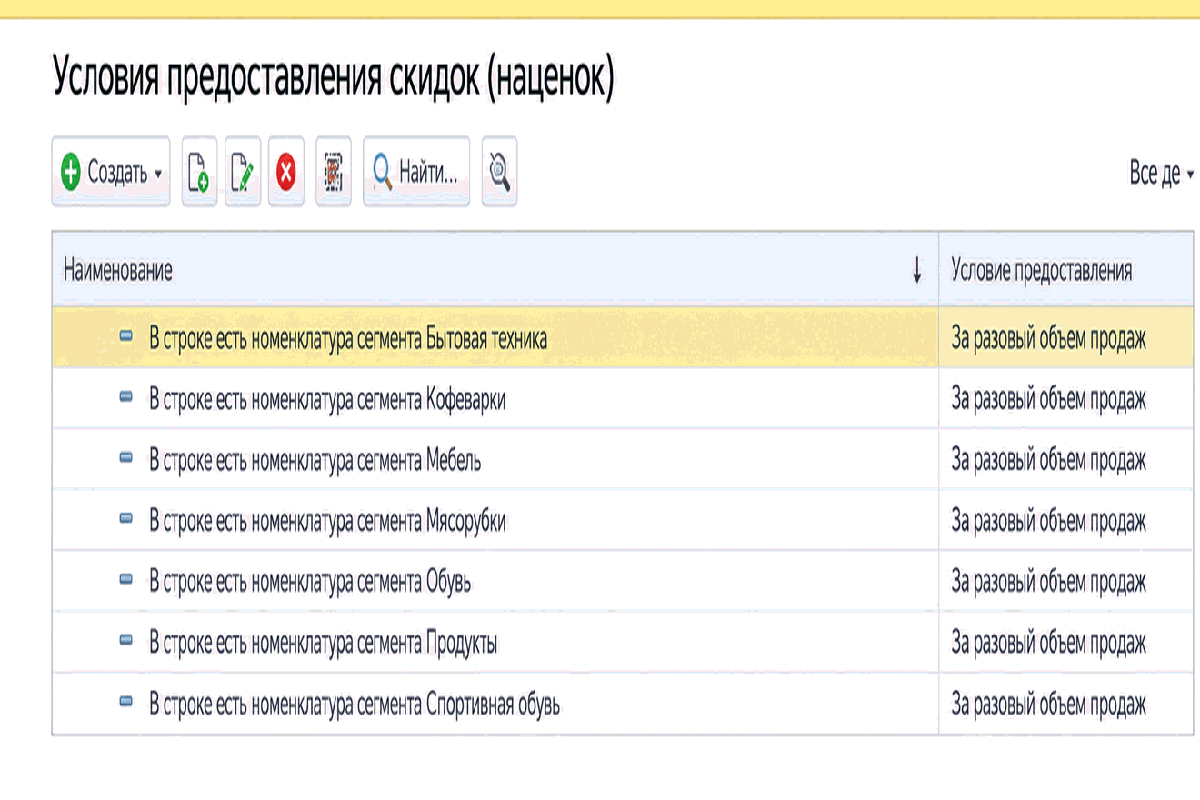
Task: Select row ending with сегмента Обувь
Action: tap(624, 581)
